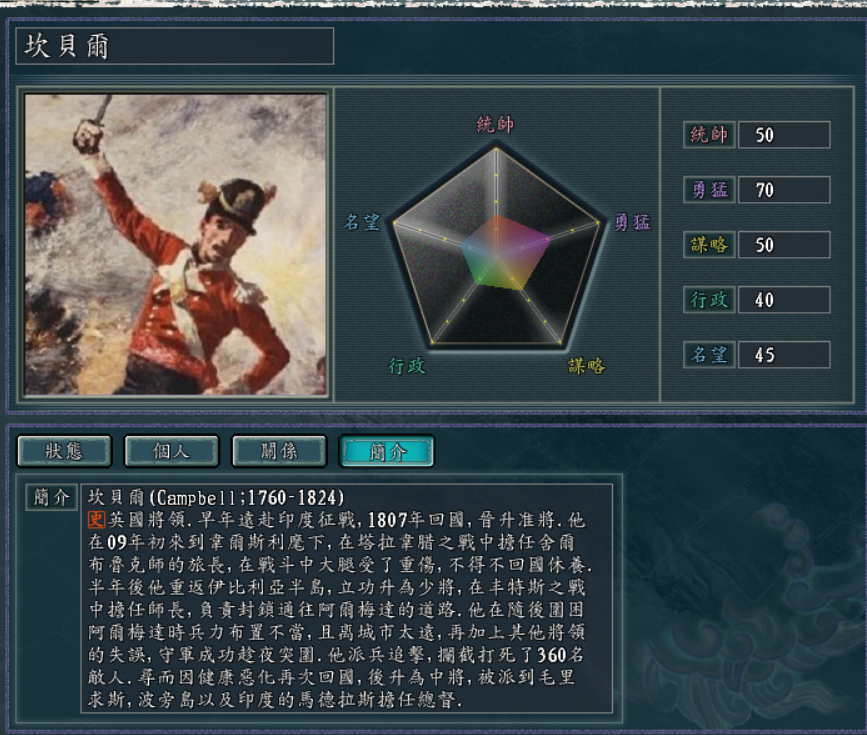This screenshot has height=735, width=867.
Task: Click the 名望 value field showing 45
Action: [784, 355]
